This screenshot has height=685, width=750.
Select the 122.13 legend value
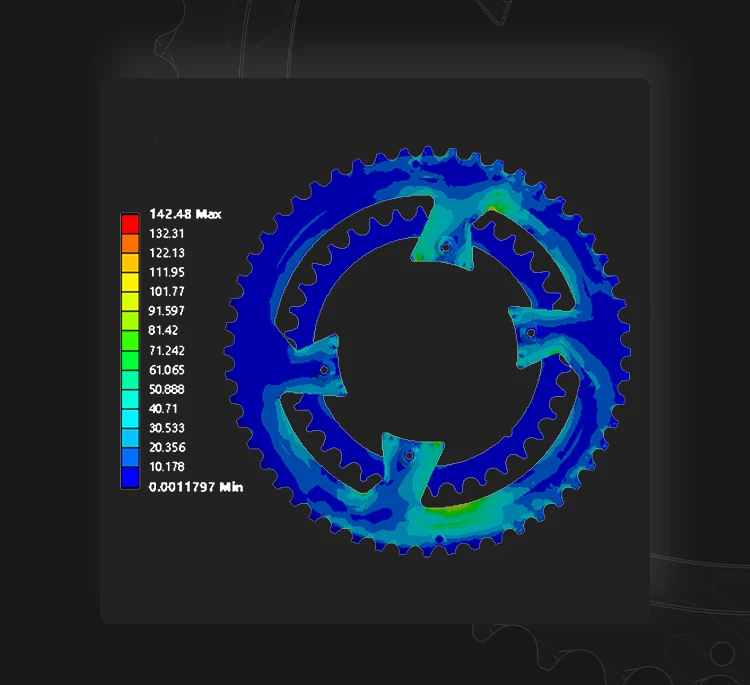(x=166, y=253)
